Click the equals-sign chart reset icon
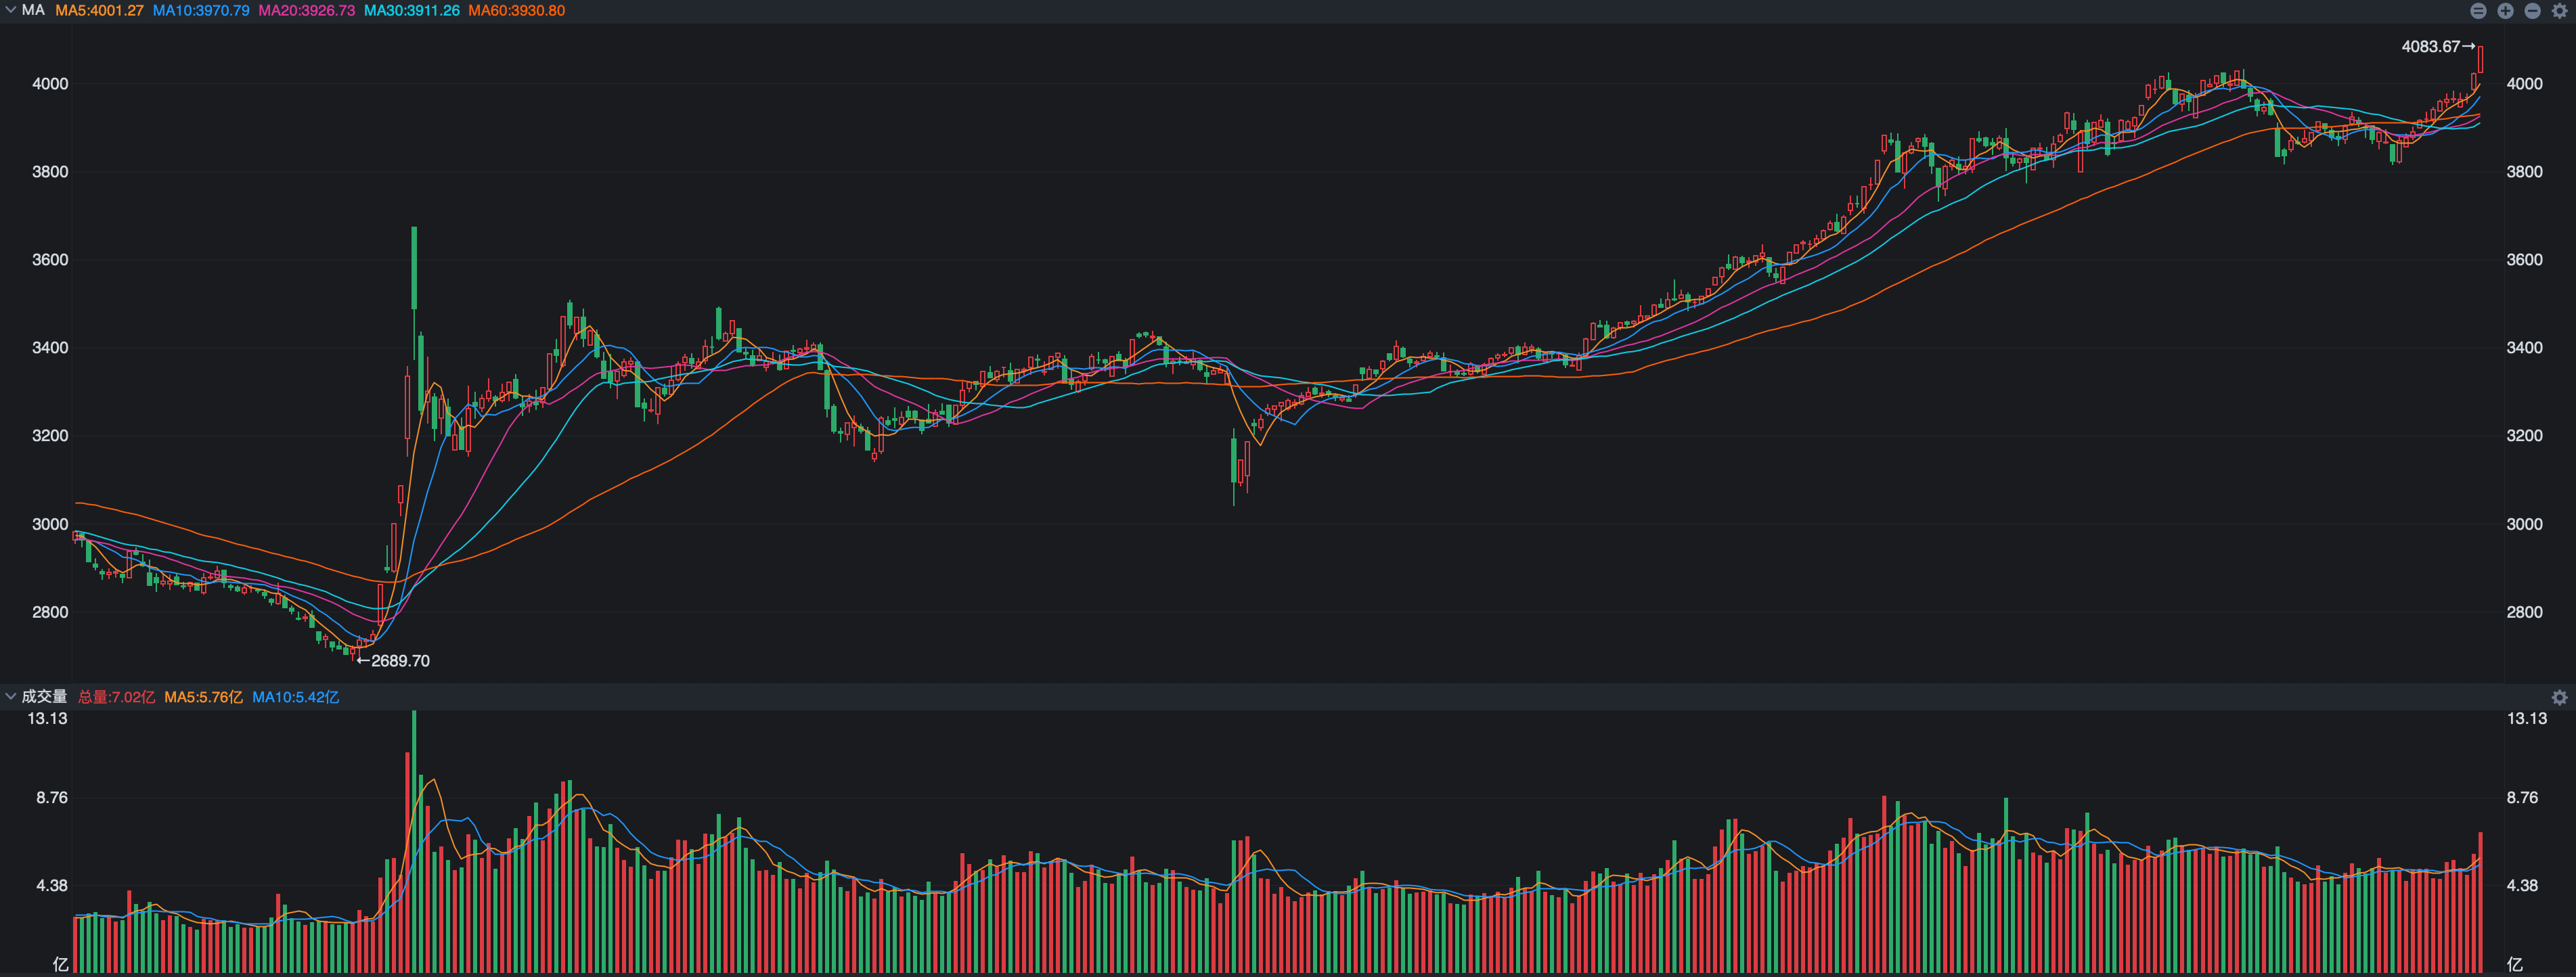 (2478, 11)
